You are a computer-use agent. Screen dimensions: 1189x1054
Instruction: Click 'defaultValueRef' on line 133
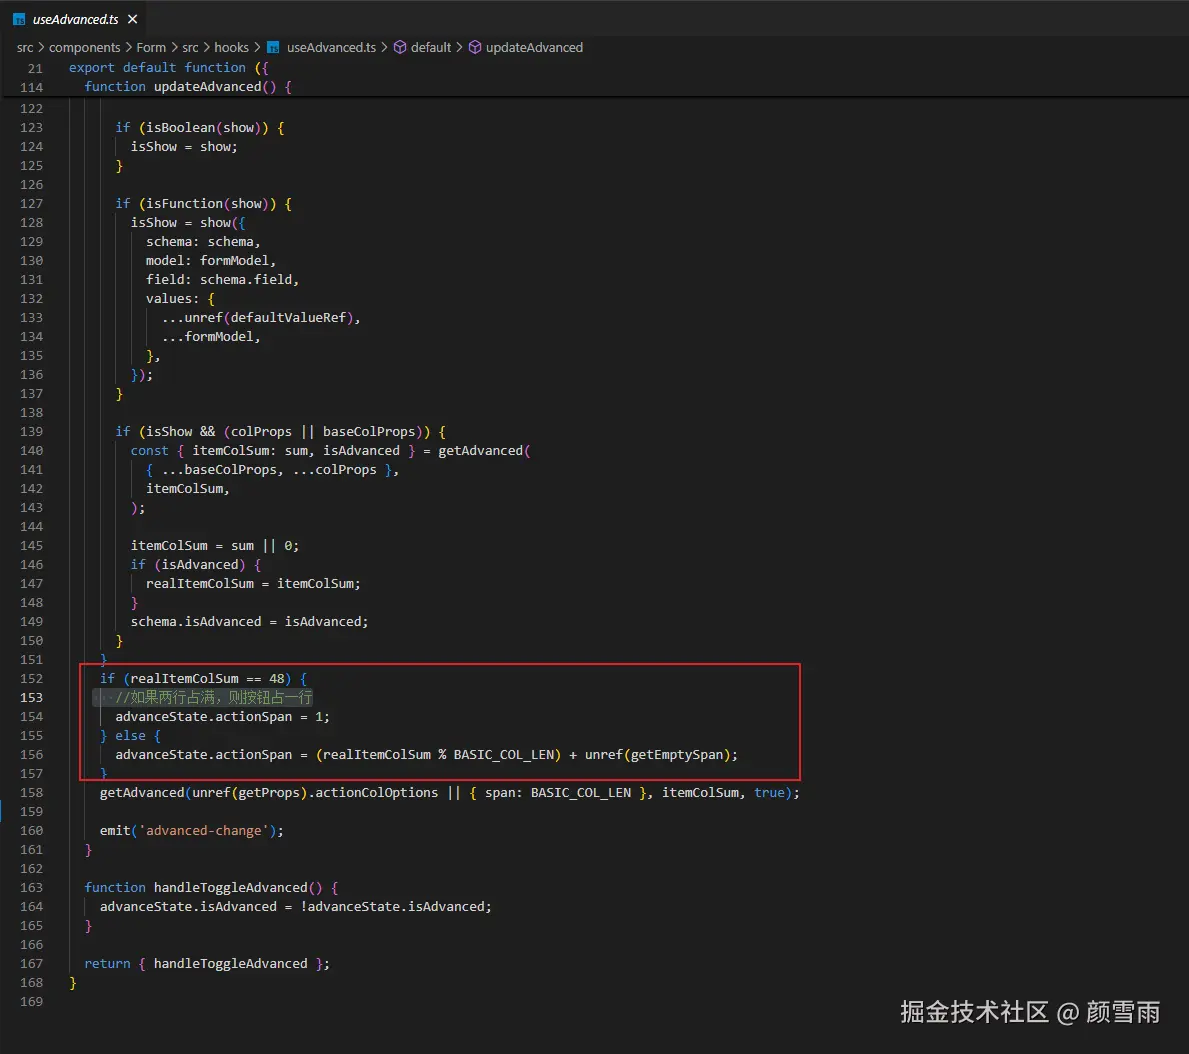[x=288, y=318]
